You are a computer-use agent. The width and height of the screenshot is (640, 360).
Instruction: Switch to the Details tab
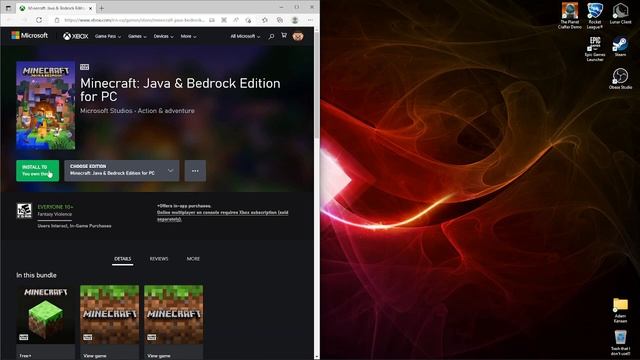[122, 259]
